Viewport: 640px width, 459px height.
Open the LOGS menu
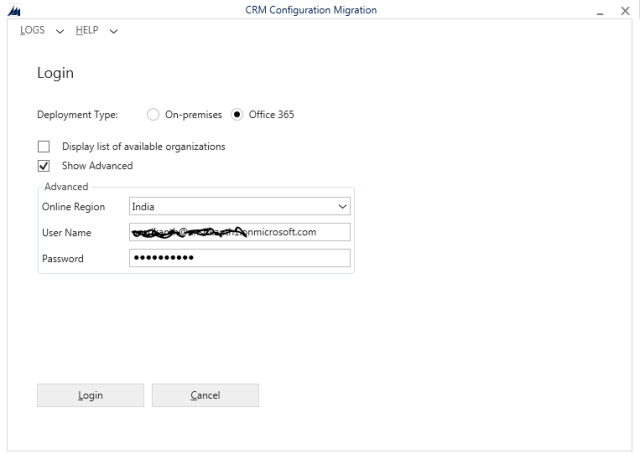point(32,30)
